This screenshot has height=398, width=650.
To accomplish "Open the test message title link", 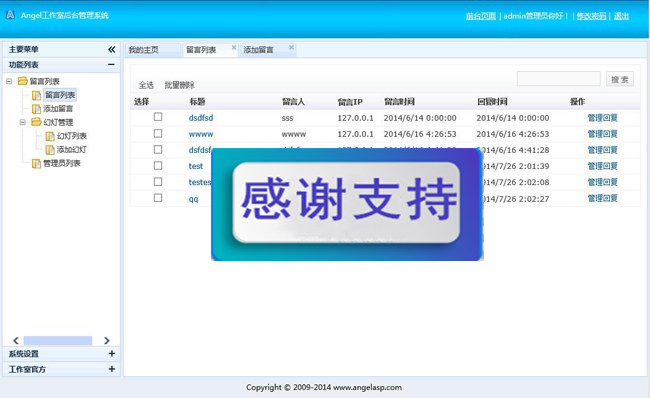I will [x=196, y=166].
